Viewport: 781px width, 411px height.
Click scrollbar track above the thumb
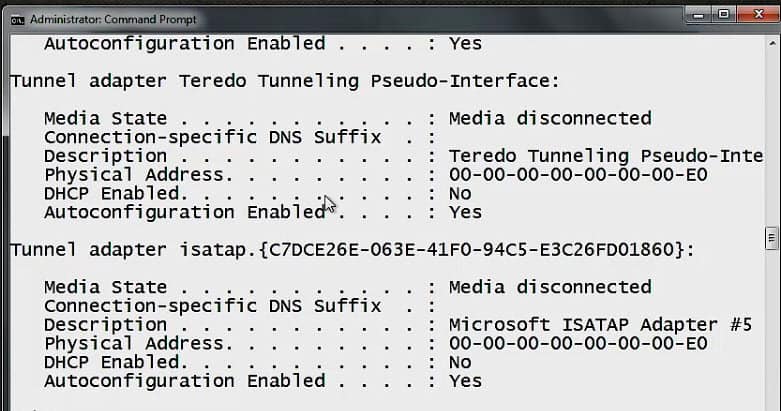pyautogui.click(x=772, y=137)
